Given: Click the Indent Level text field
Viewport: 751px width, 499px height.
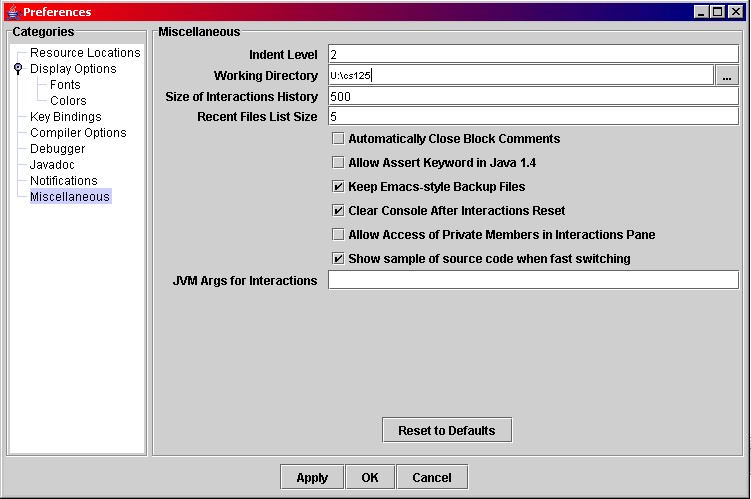Looking at the screenshot, I should [x=532, y=55].
